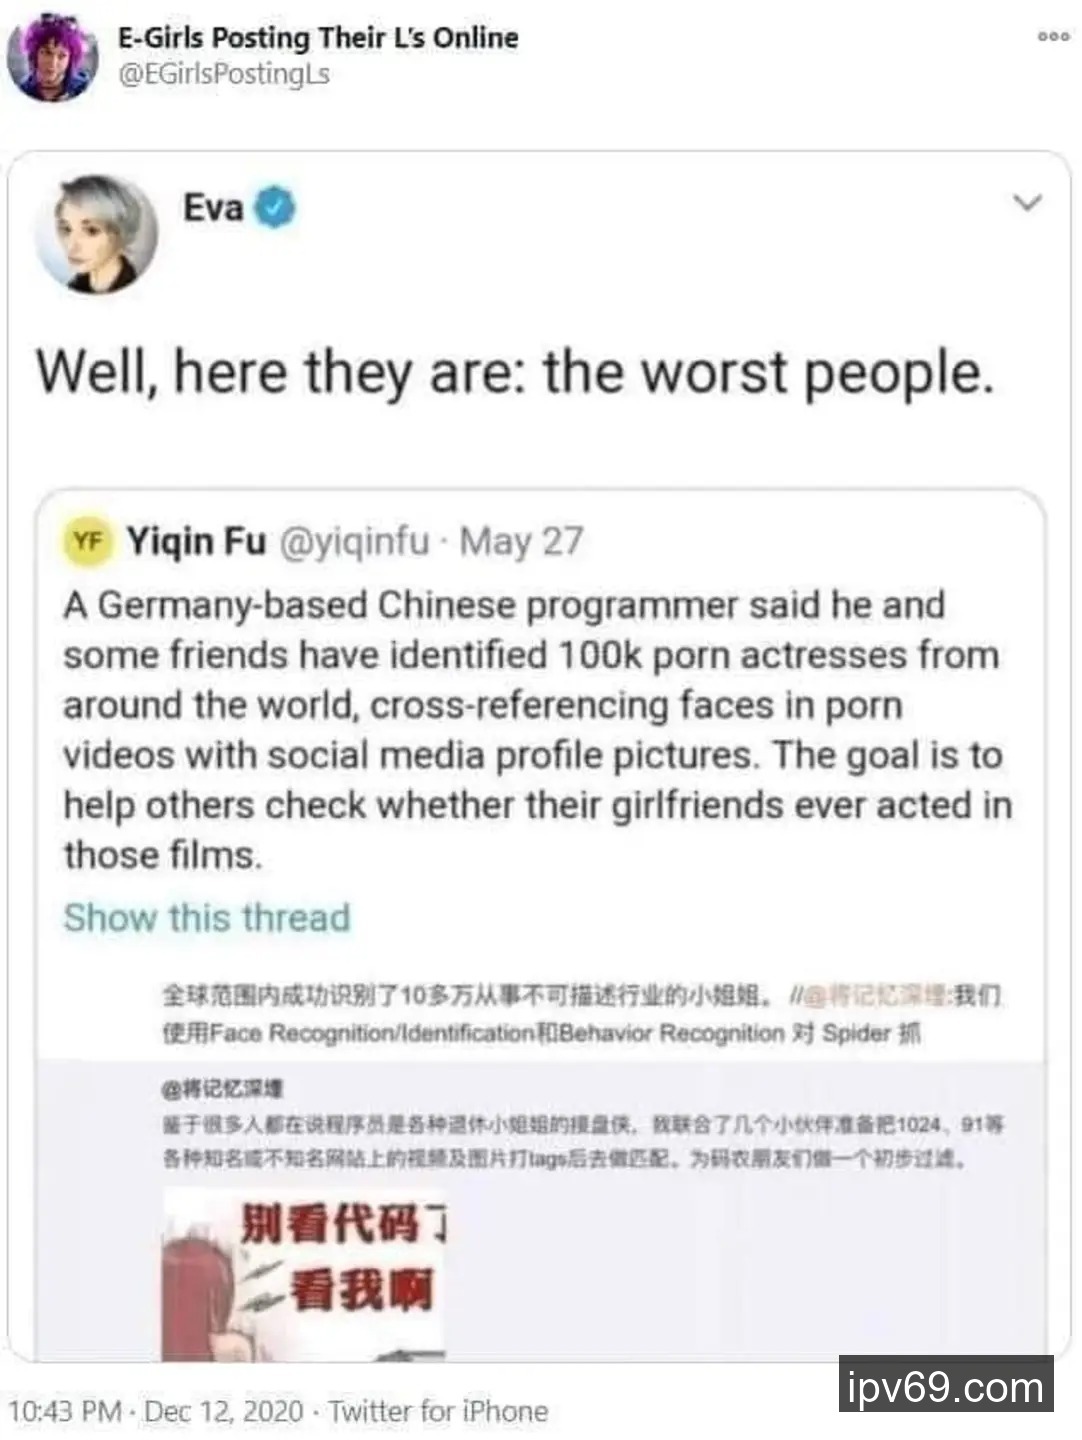Viewport: 1082px width, 1440px height.
Task: Open E-Girls Posting Their L's profile avatar
Action: pyautogui.click(x=52, y=58)
